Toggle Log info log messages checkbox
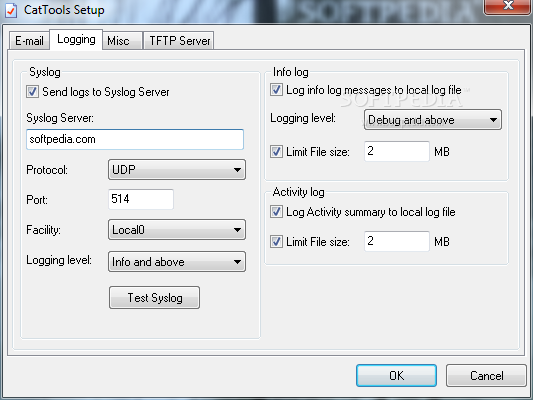The height and width of the screenshot is (400, 533). 276,90
